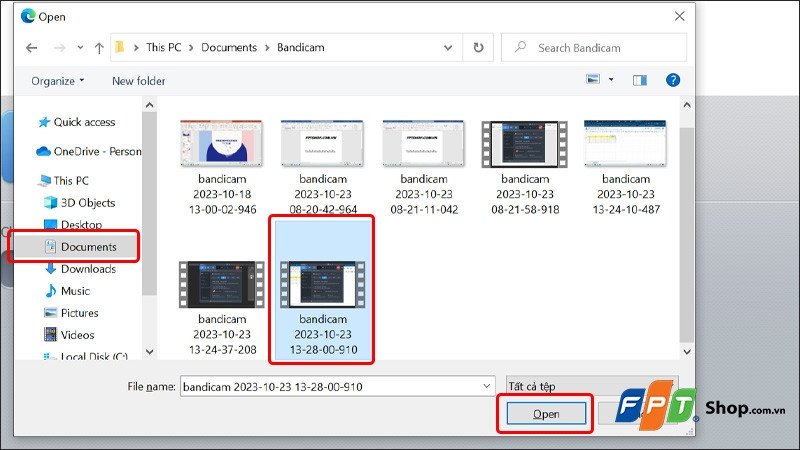The height and width of the screenshot is (450, 800).
Task: Click the Downloads arrow icon
Action: click(x=51, y=269)
